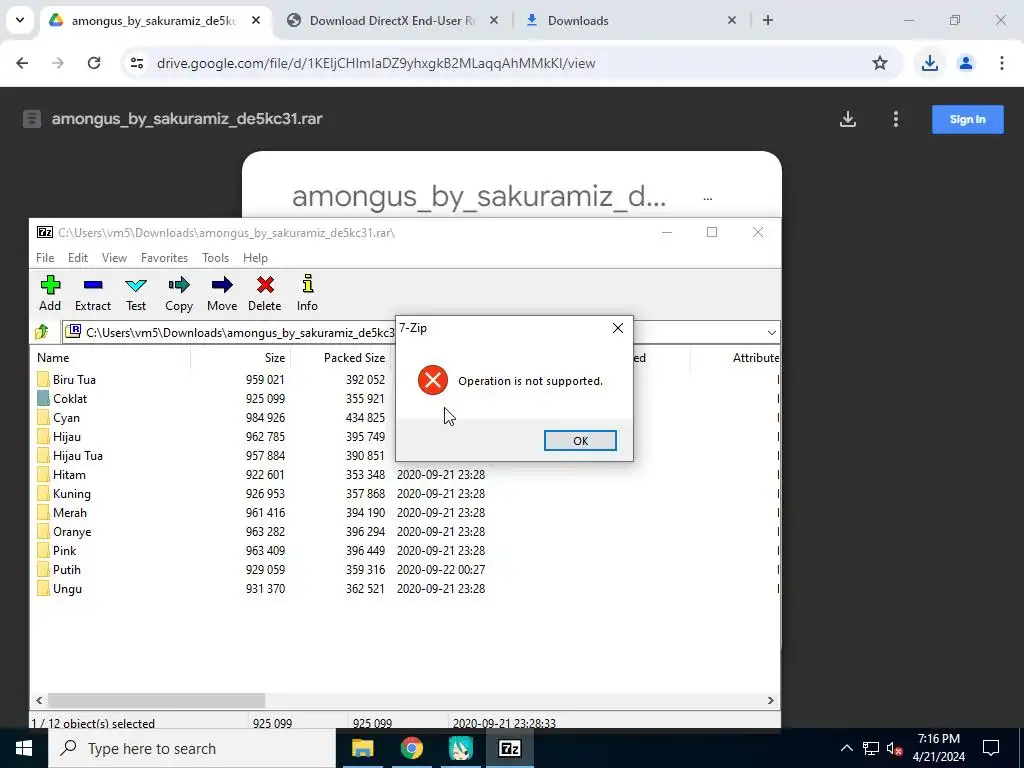The image size is (1024, 768).
Task: Click the Miku app taskbar icon
Action: tap(460, 748)
